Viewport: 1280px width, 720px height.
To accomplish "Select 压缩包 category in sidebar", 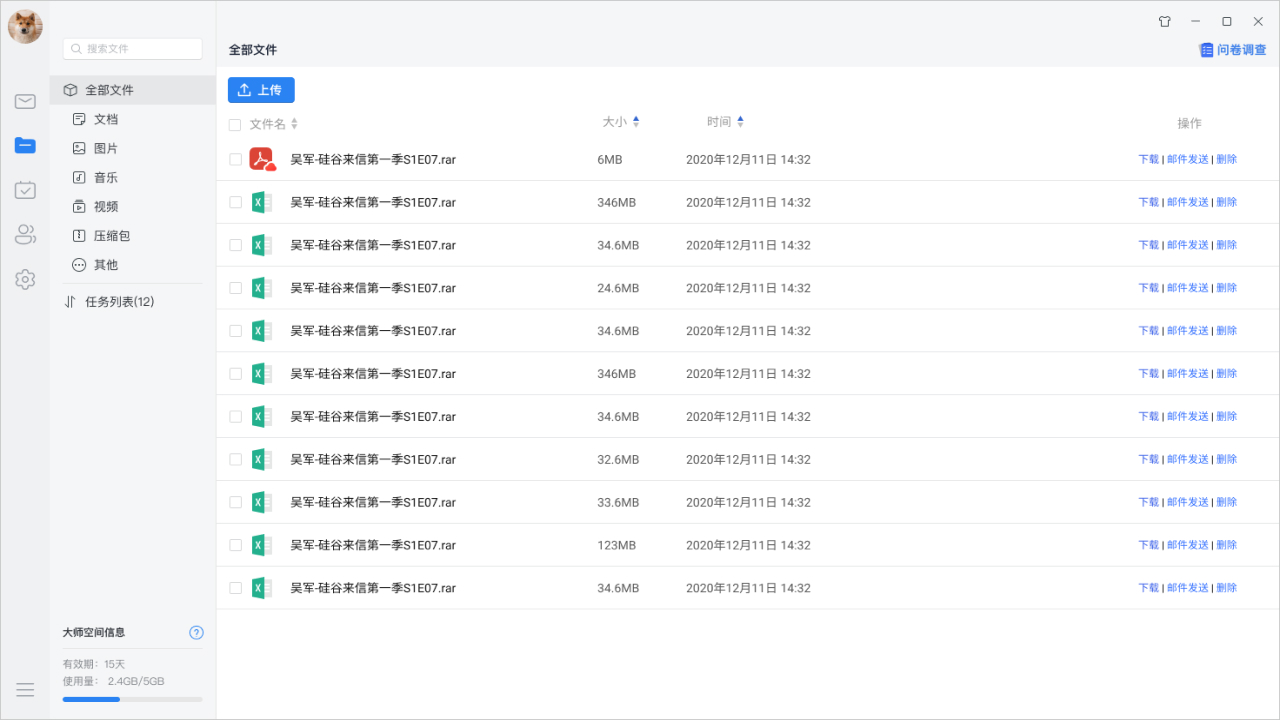I will (x=111, y=236).
